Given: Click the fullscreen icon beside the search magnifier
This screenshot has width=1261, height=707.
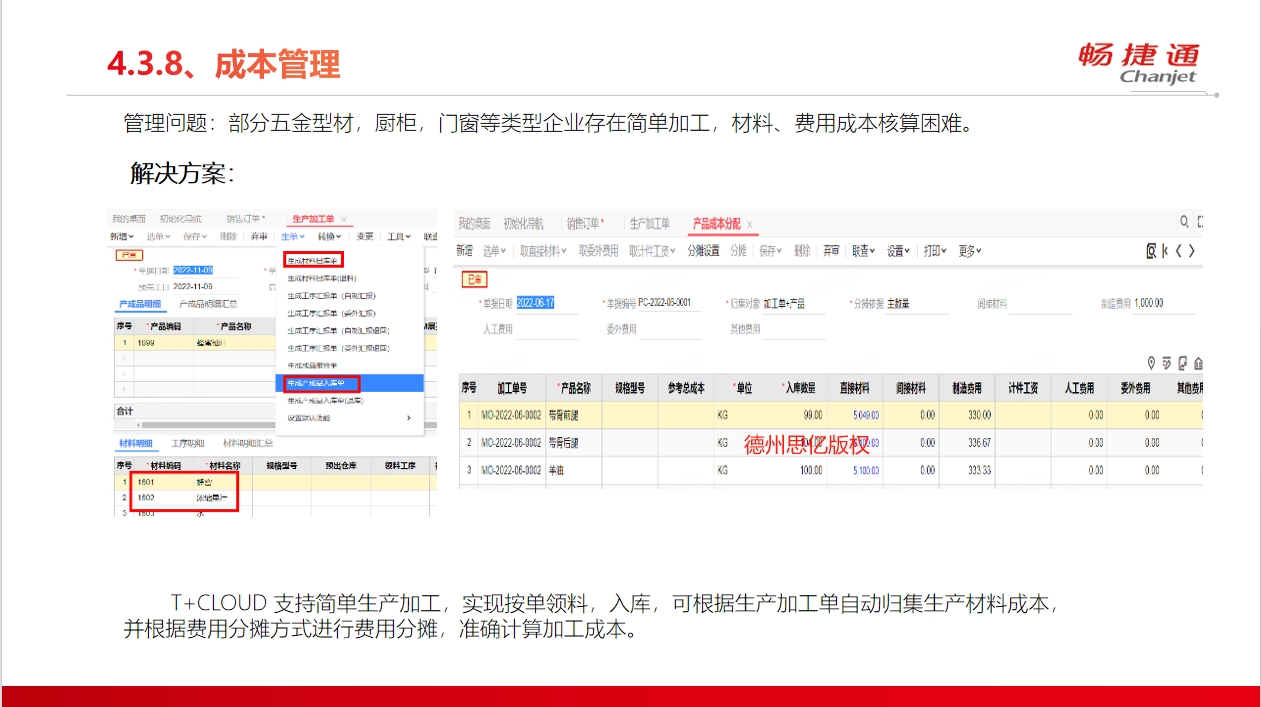Looking at the screenshot, I should point(1200,222).
